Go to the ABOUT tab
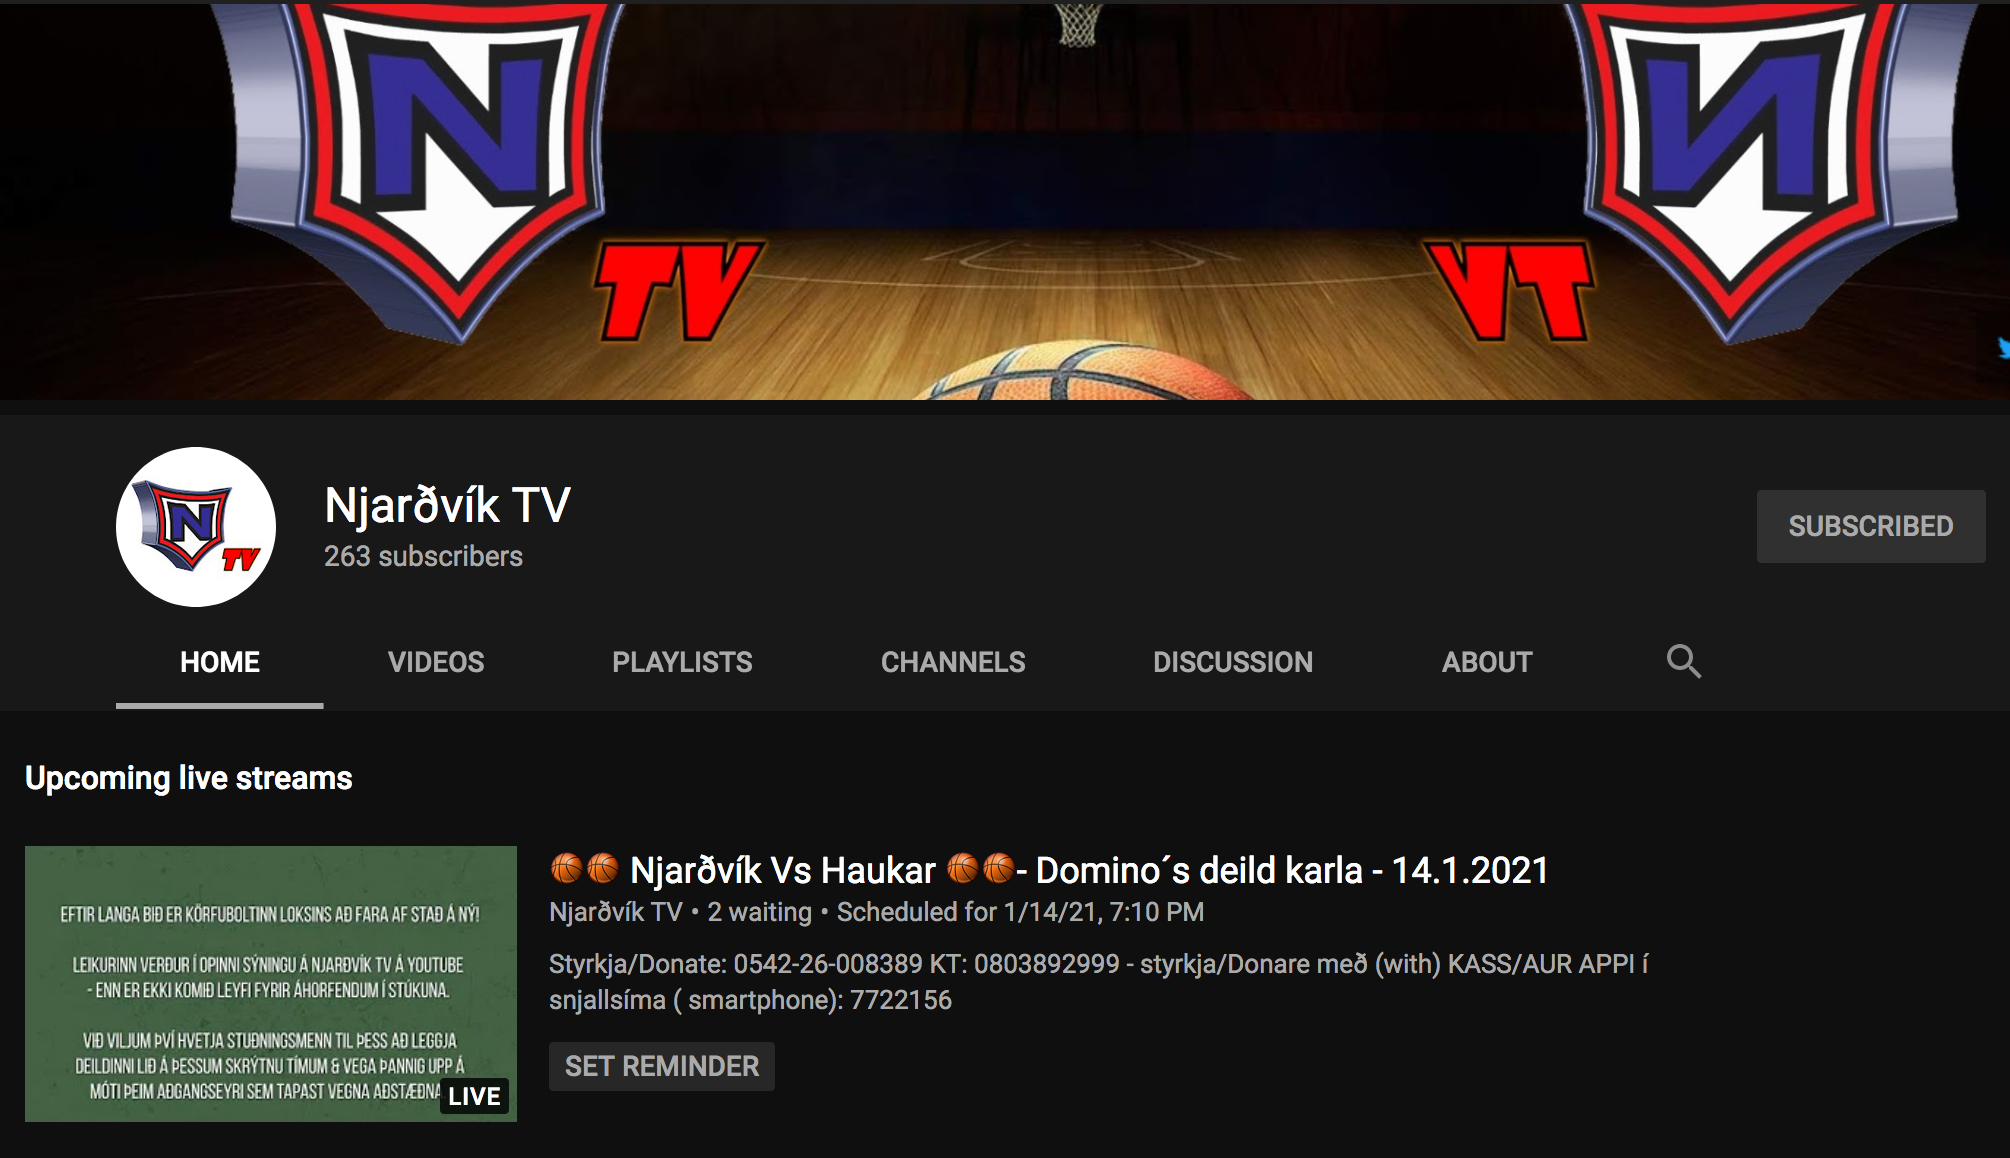Viewport: 2010px width, 1158px height. click(x=1487, y=662)
